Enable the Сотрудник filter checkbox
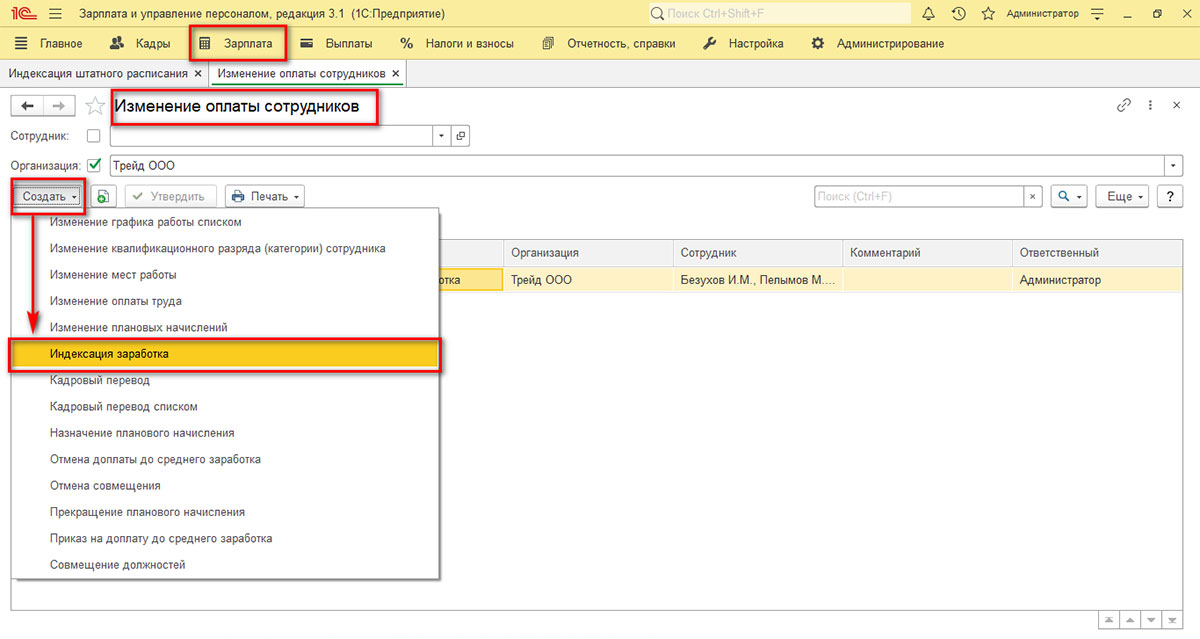The height and width of the screenshot is (639, 1200). 94,136
